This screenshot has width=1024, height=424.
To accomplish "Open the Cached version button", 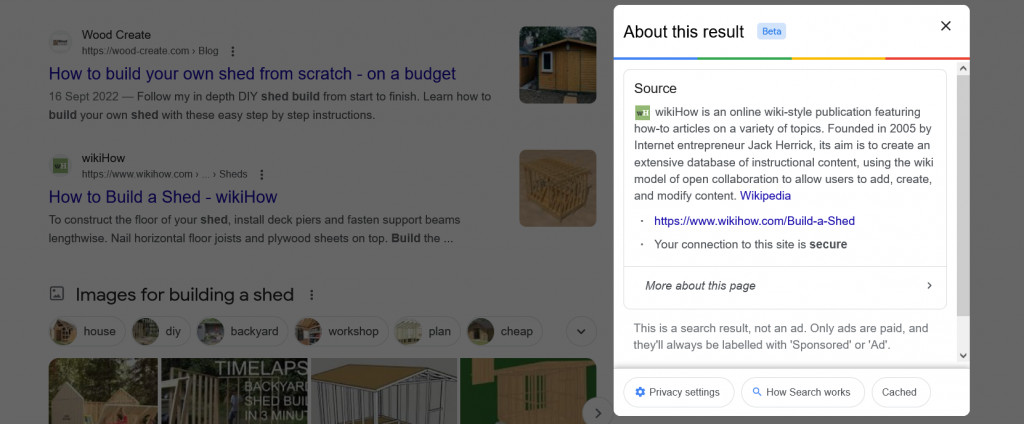I will point(901,392).
